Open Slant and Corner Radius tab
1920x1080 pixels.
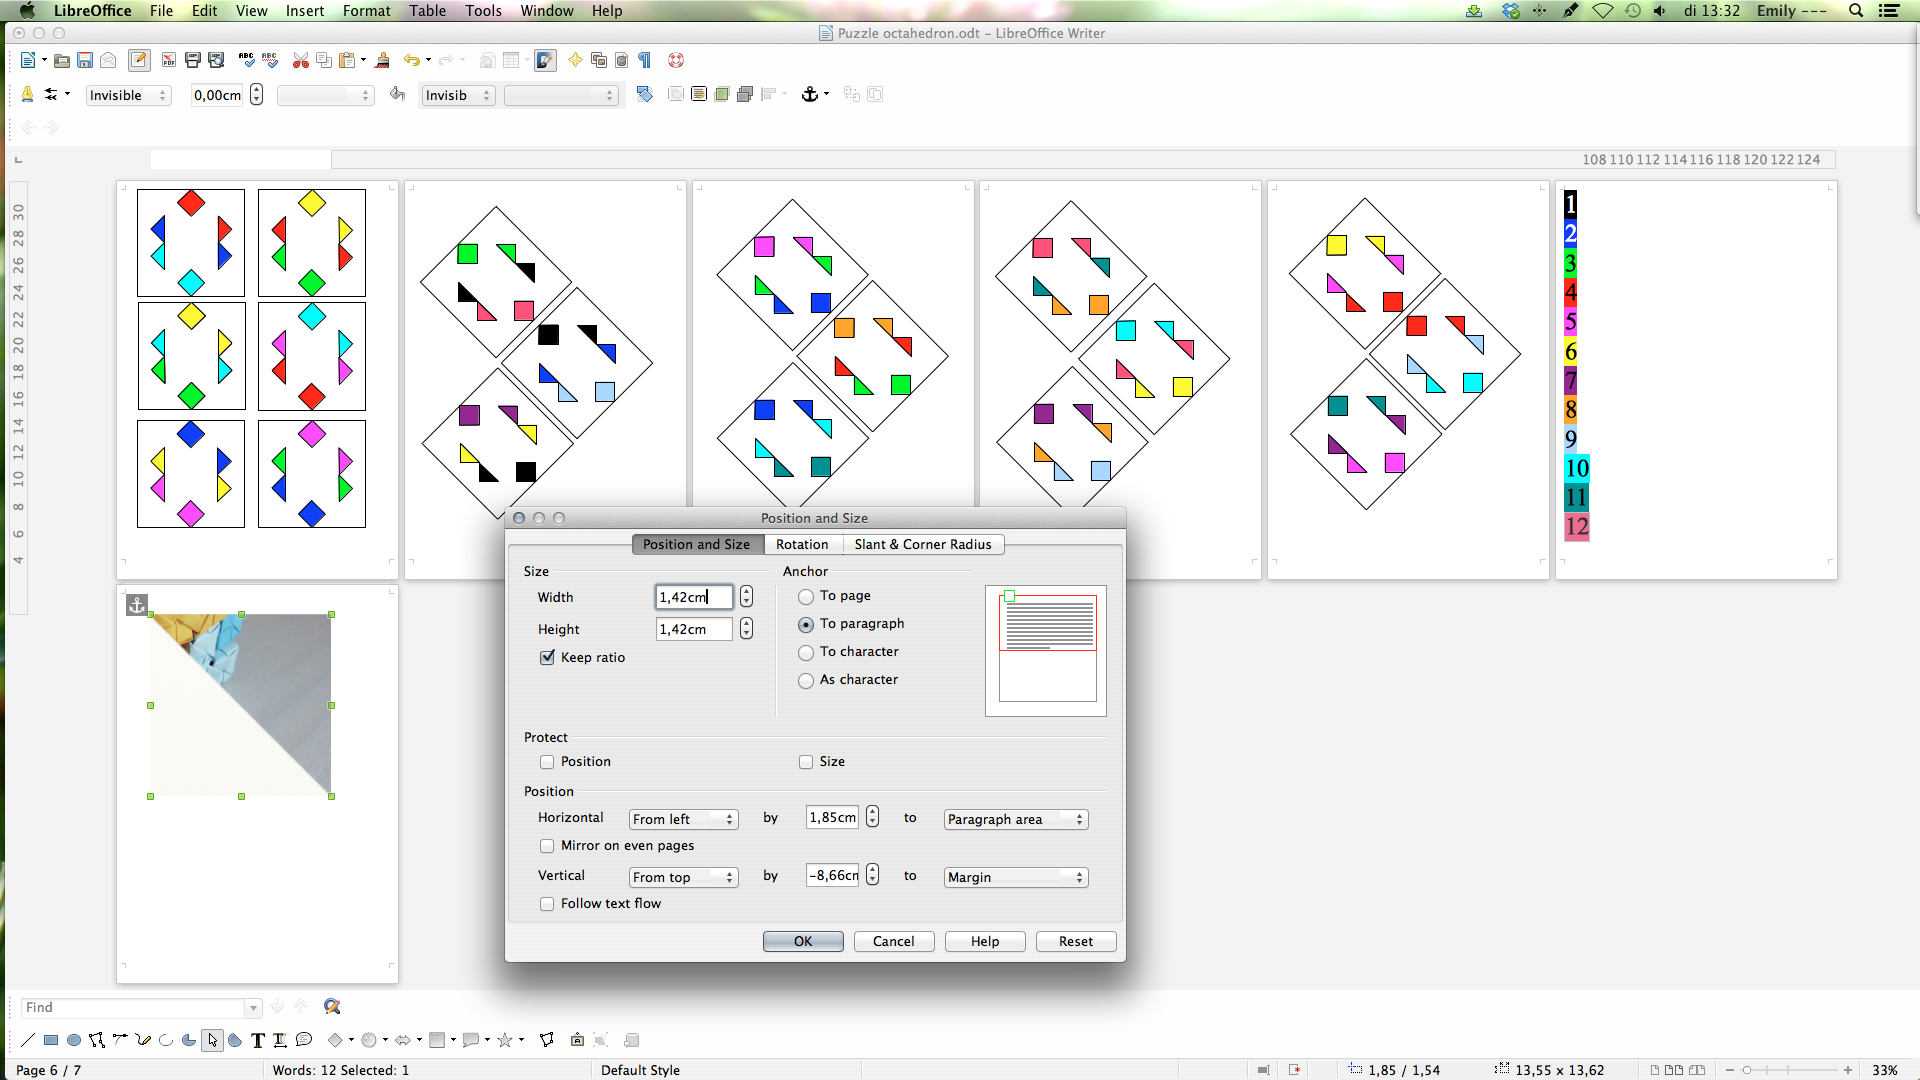pos(922,543)
